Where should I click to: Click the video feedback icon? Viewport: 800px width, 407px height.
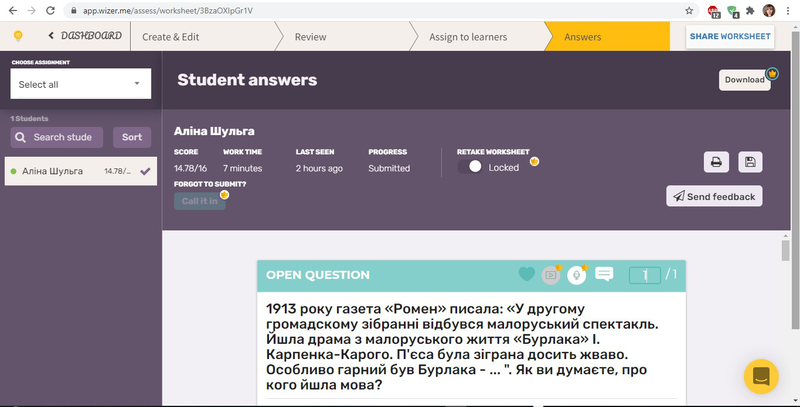click(550, 275)
